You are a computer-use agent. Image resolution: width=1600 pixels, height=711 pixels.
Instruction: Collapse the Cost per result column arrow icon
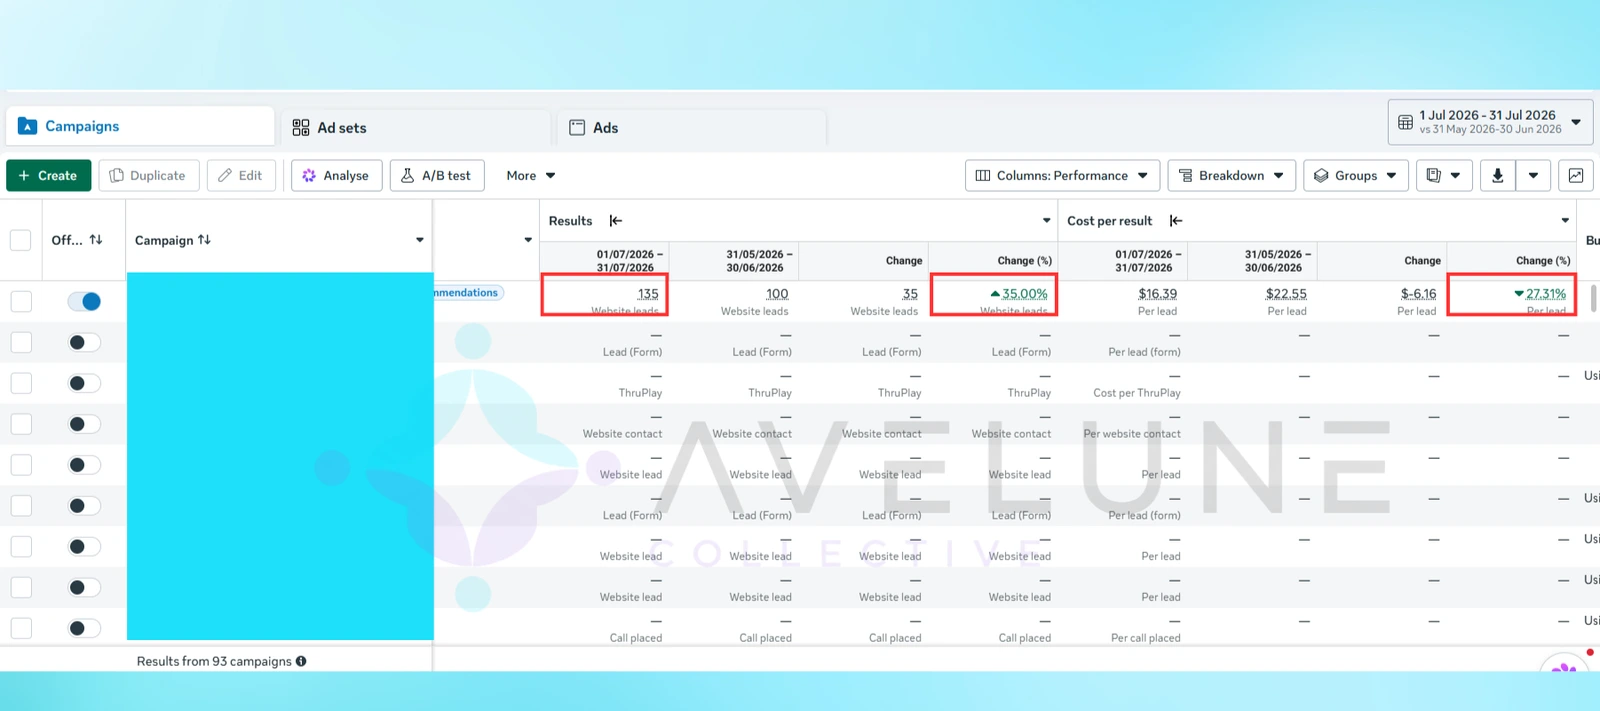pos(1176,221)
